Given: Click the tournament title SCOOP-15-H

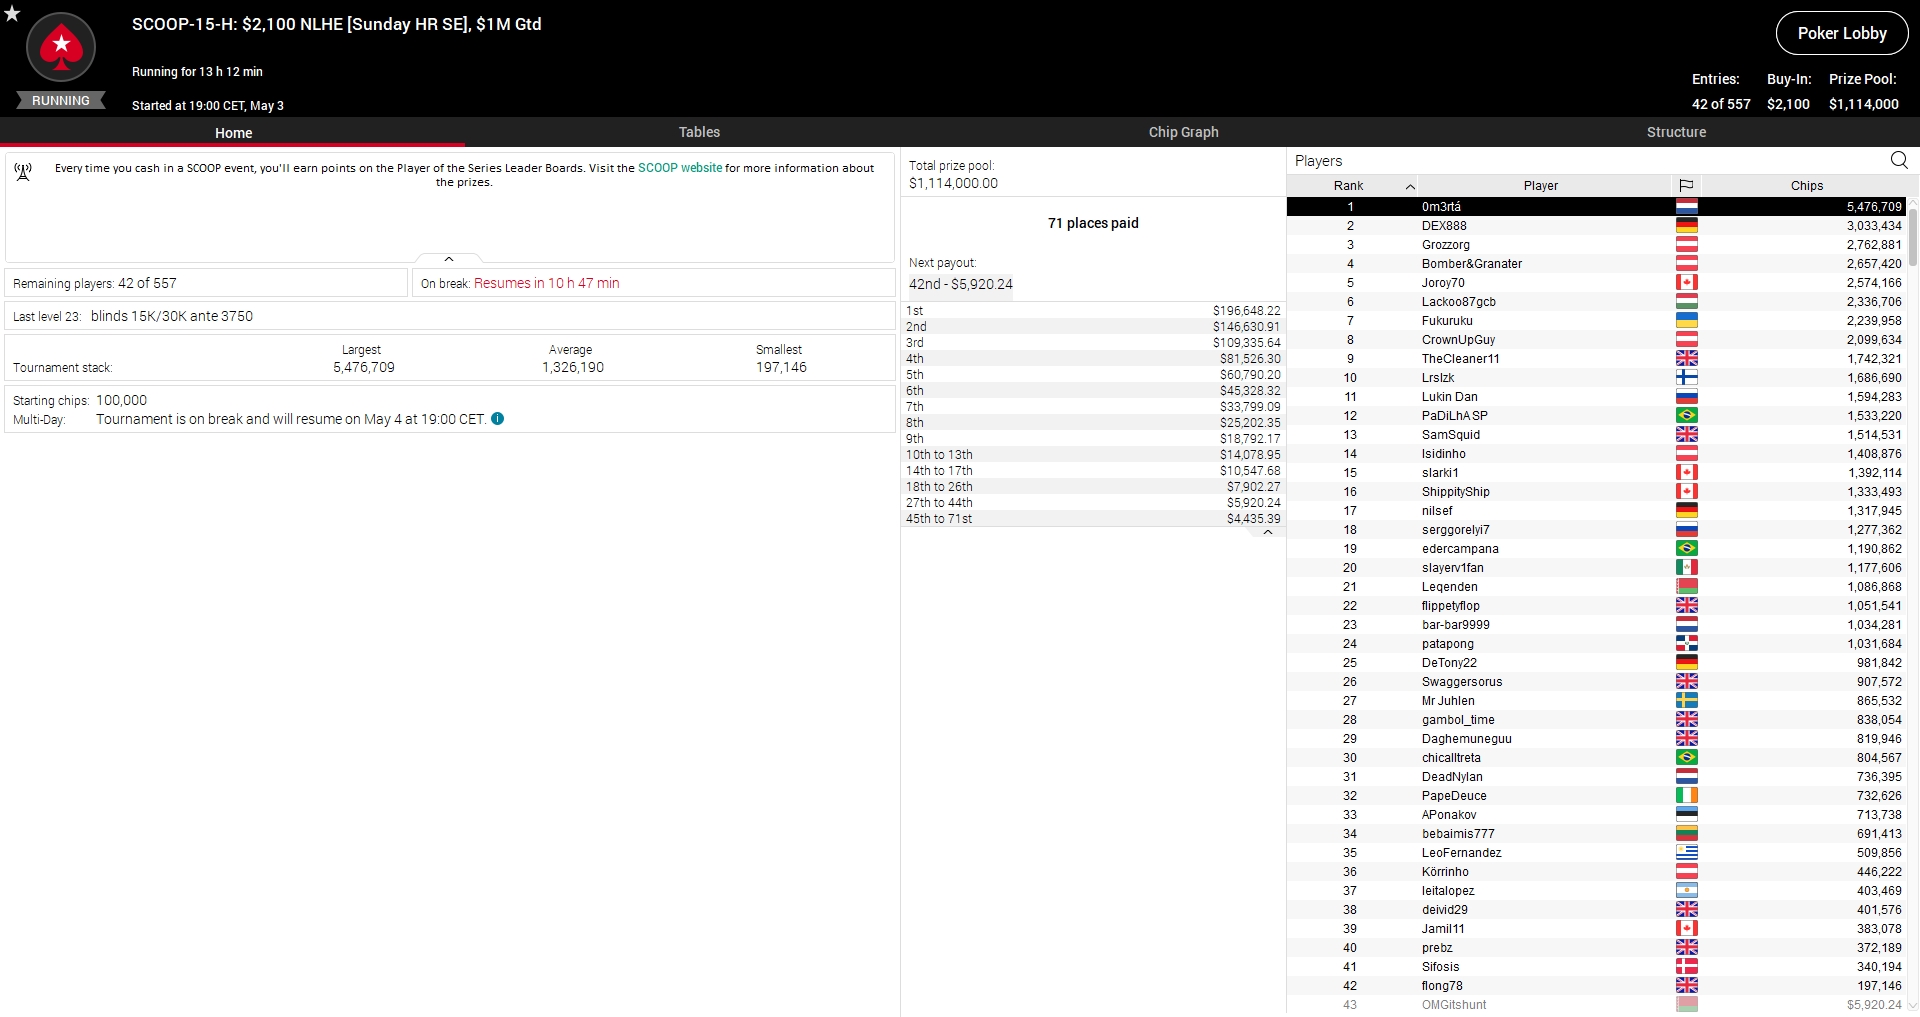Looking at the screenshot, I should (x=337, y=24).
